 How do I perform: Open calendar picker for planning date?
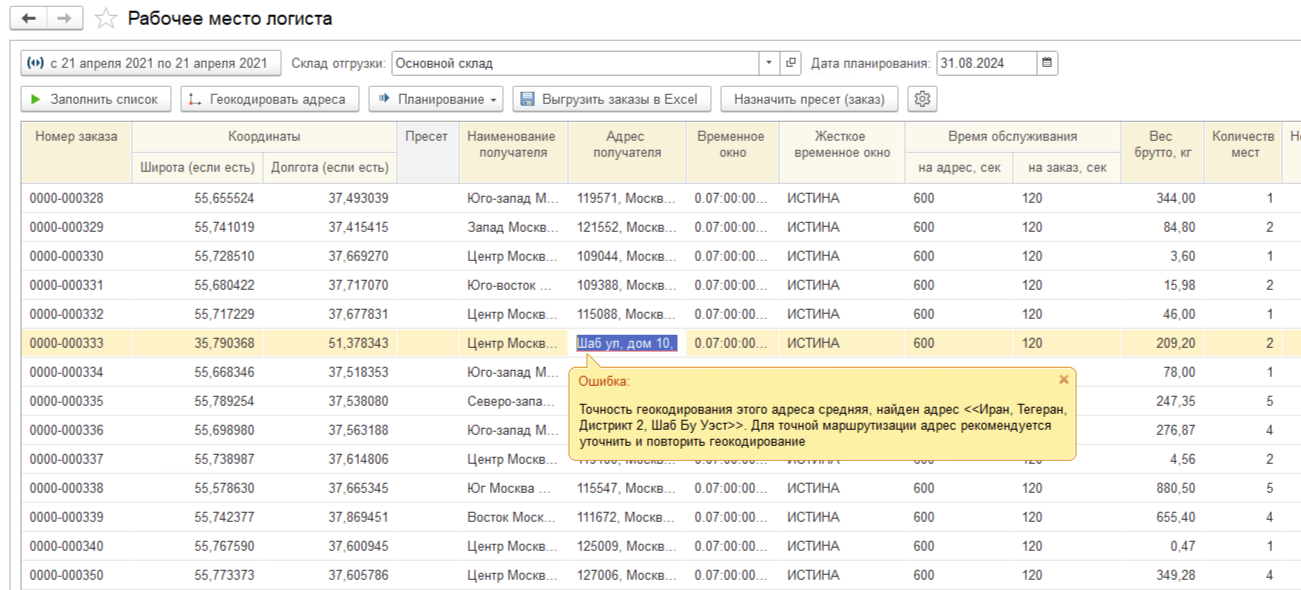click(1047, 63)
